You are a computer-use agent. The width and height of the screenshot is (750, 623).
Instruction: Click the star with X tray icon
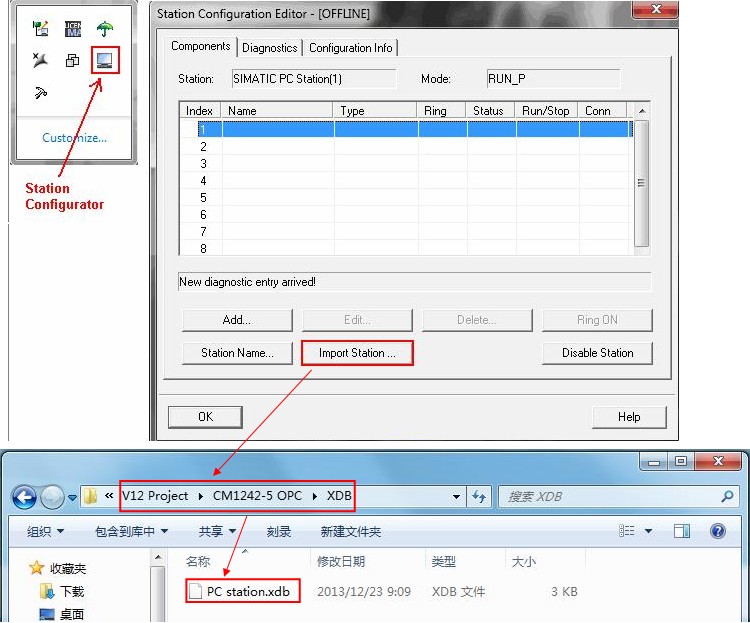[x=40, y=60]
